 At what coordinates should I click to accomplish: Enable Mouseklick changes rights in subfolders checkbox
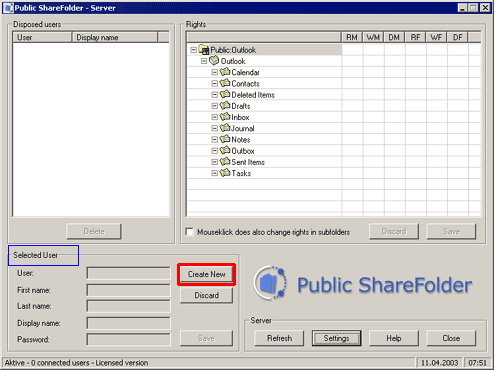tap(189, 232)
